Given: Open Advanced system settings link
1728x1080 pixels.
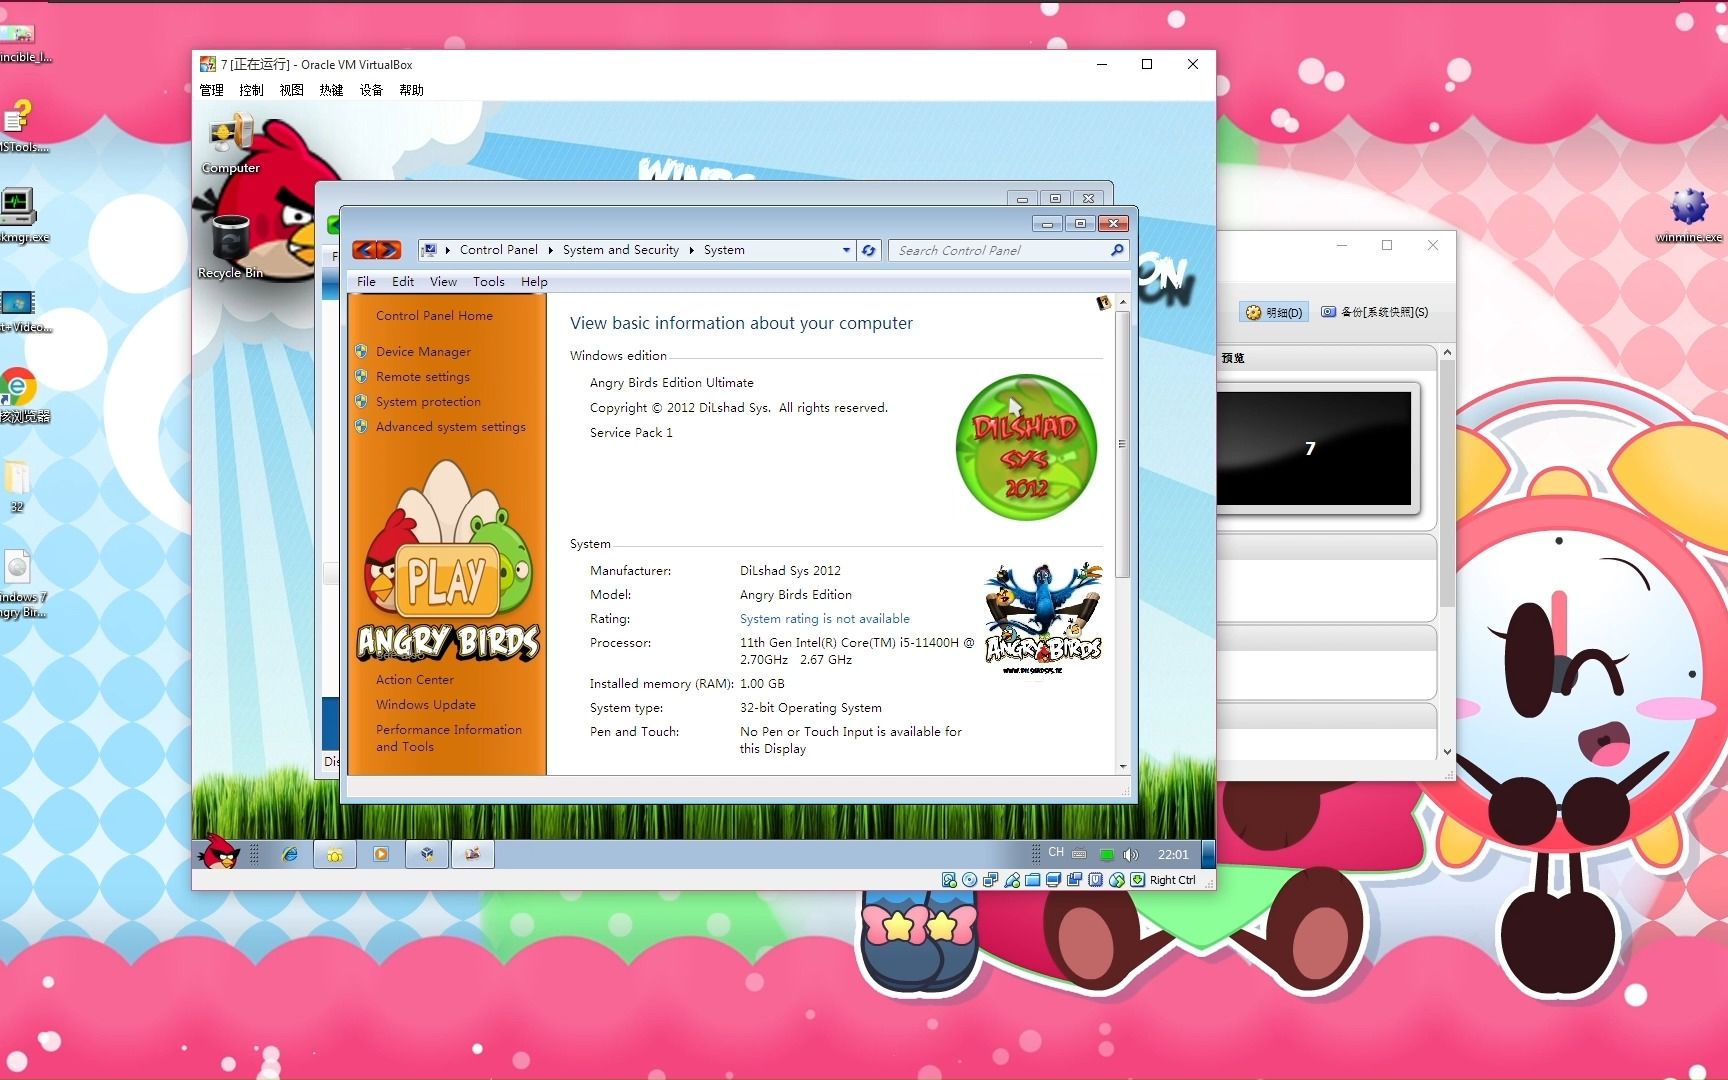Looking at the screenshot, I should [x=450, y=427].
